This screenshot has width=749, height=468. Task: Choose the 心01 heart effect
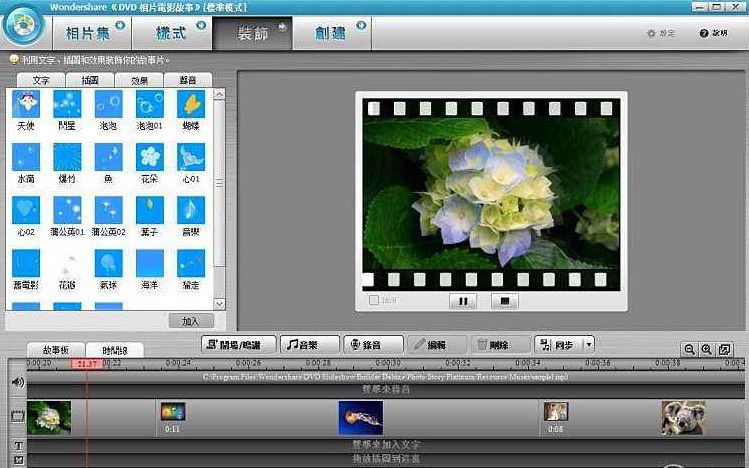191,157
